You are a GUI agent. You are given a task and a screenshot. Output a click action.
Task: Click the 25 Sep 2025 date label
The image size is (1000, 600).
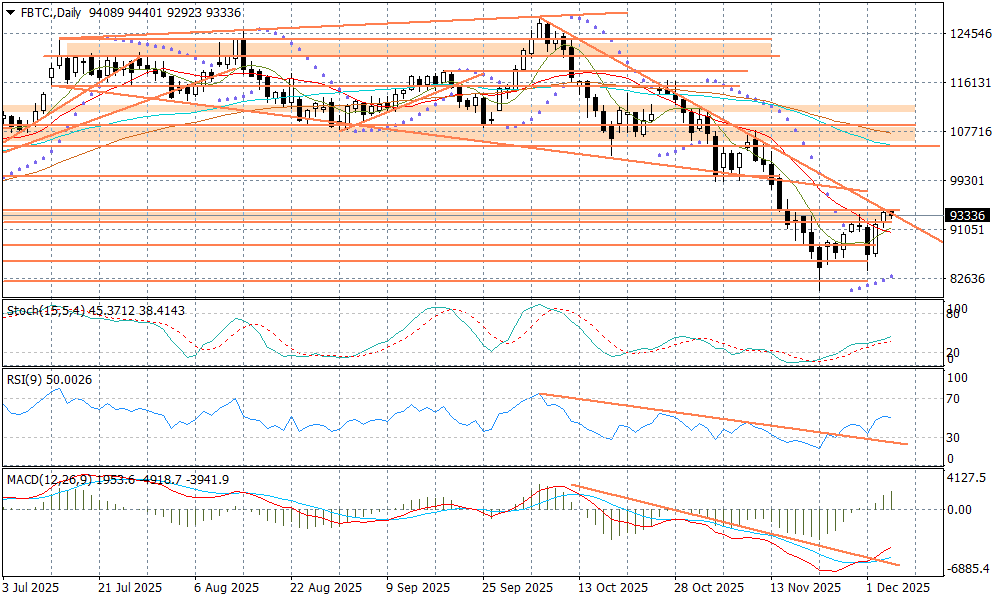click(518, 587)
